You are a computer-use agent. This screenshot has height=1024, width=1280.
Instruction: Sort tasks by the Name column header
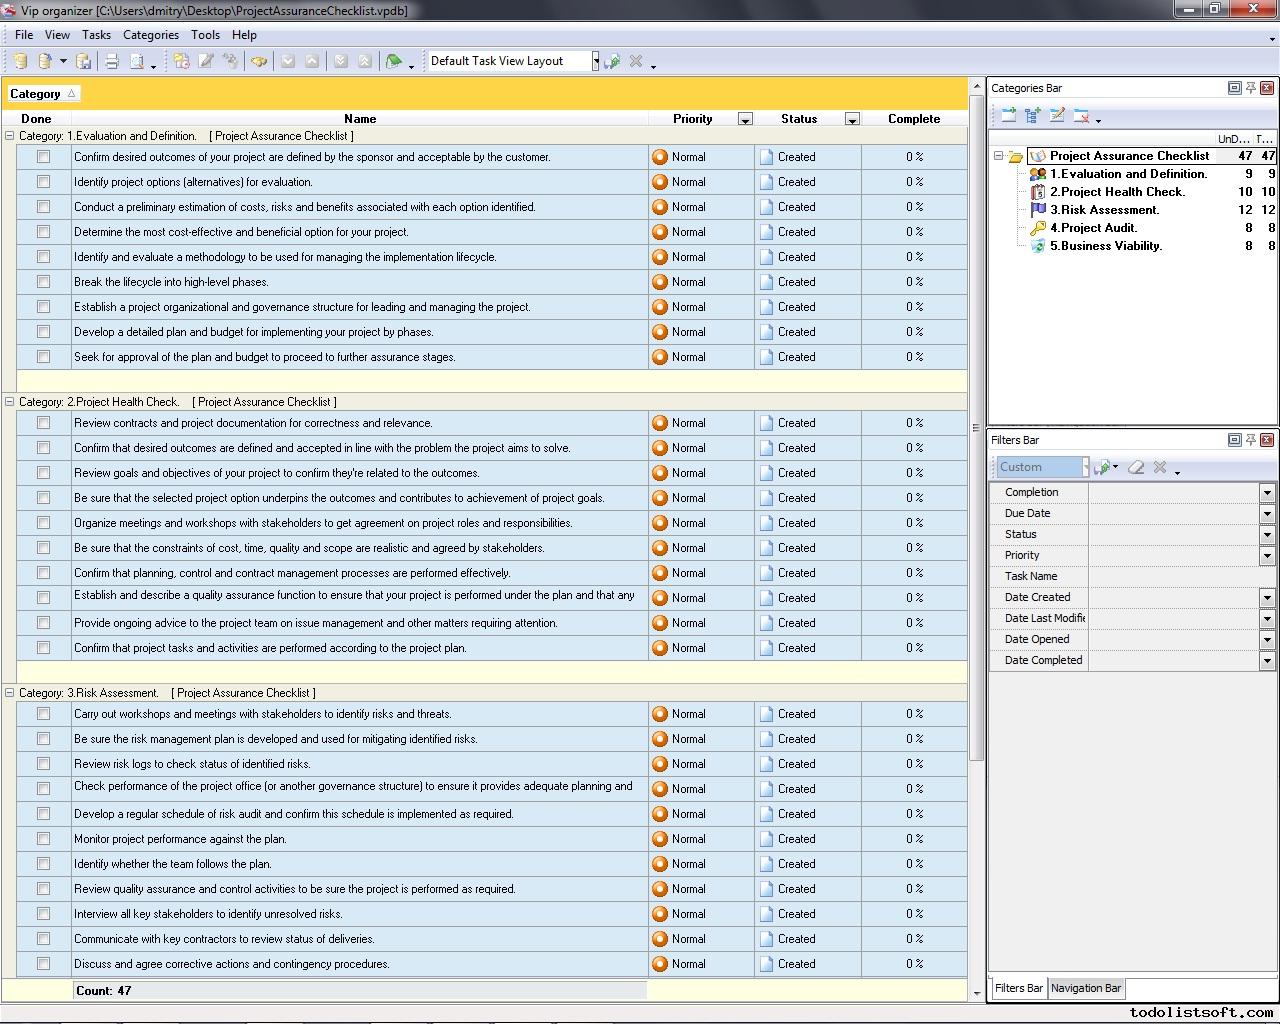(360, 119)
